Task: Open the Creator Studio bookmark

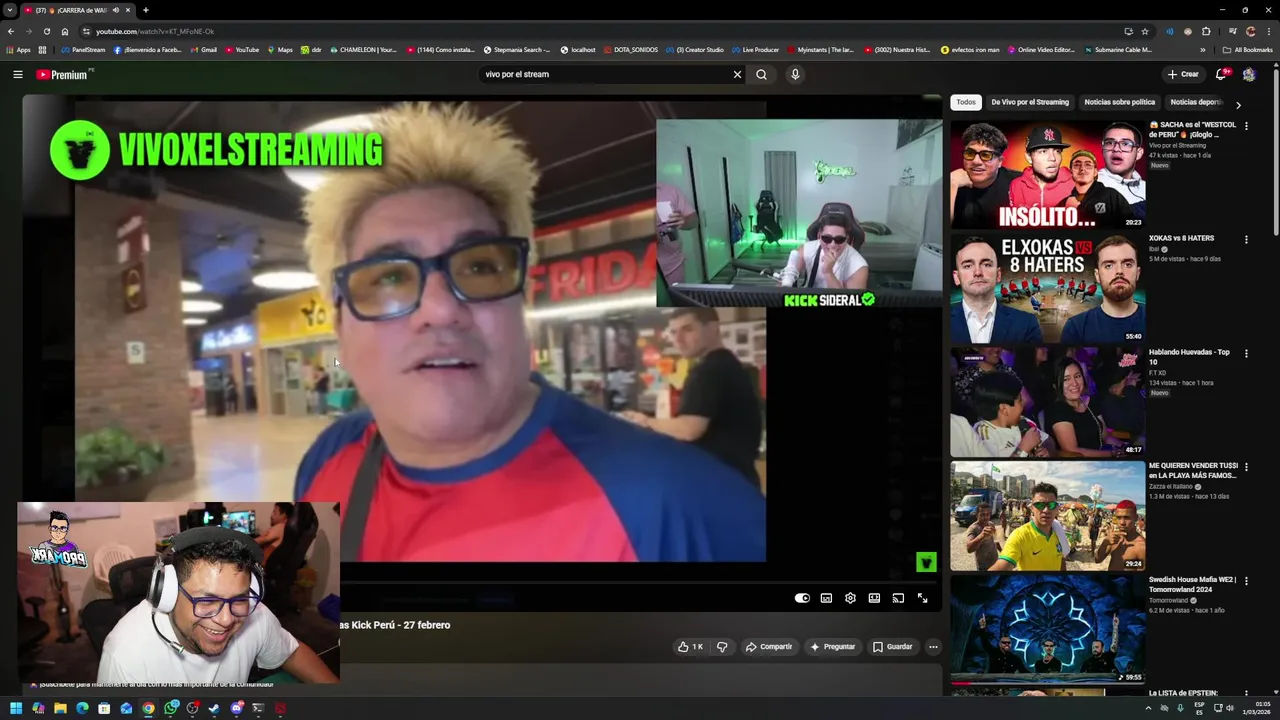Action: pyautogui.click(x=694, y=50)
